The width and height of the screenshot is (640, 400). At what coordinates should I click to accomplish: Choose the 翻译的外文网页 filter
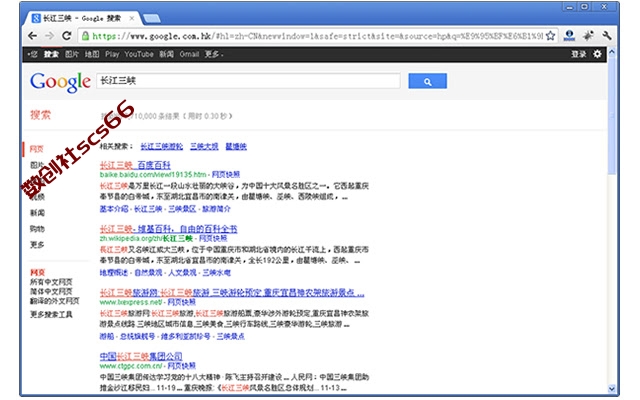click(55, 301)
